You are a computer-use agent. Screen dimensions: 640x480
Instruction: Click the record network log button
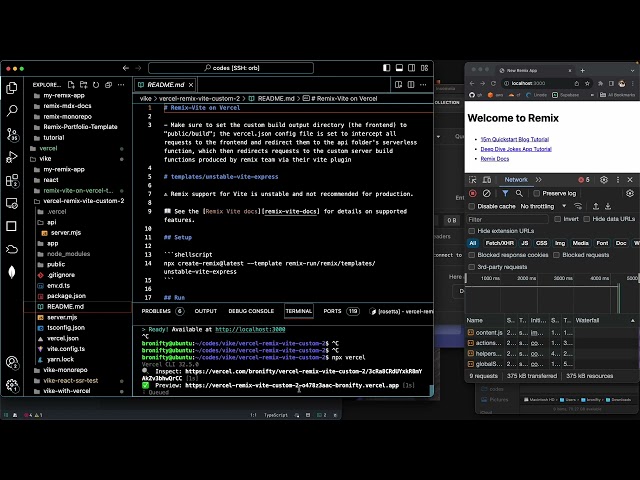click(x=473, y=193)
